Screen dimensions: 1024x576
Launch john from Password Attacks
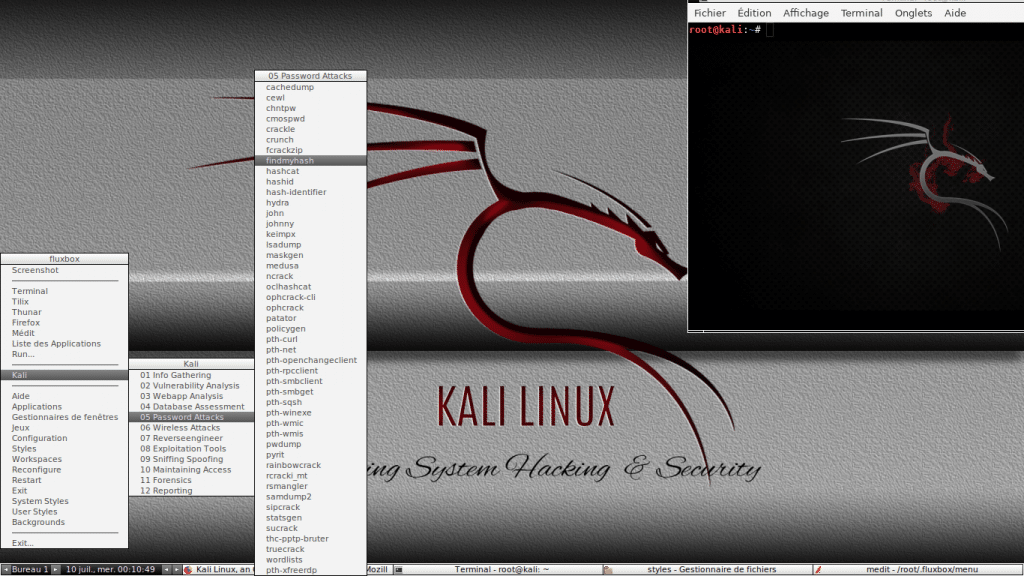(x=310, y=213)
